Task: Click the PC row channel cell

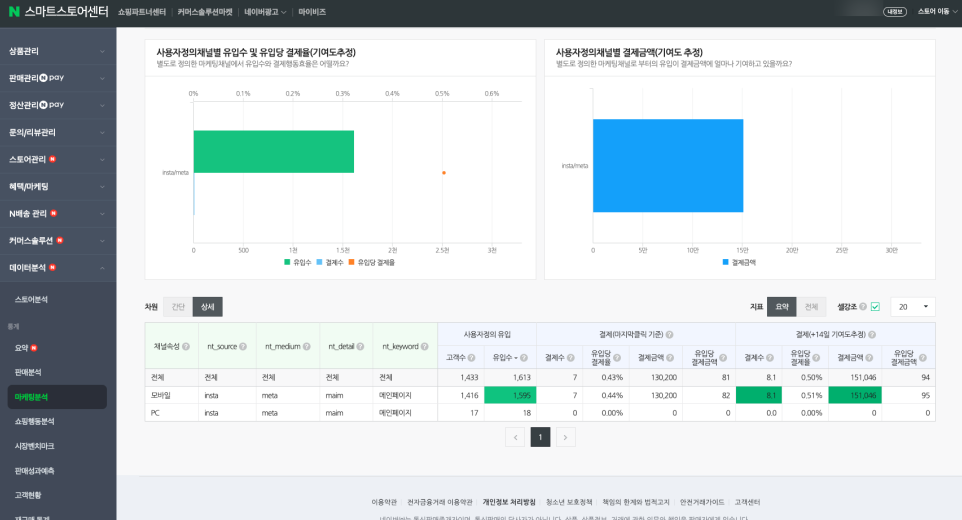Action: pos(172,413)
